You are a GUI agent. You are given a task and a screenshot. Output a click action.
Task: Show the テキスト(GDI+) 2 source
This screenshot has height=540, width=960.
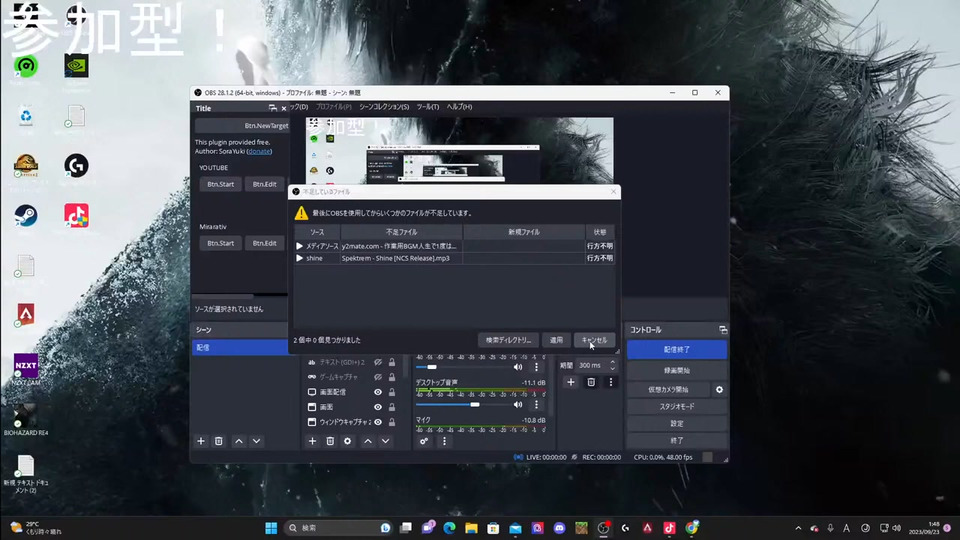click(x=378, y=362)
